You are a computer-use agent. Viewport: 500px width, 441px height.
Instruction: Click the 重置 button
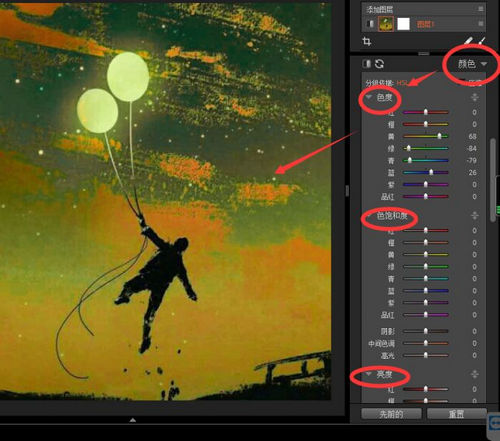pyautogui.click(x=456, y=414)
